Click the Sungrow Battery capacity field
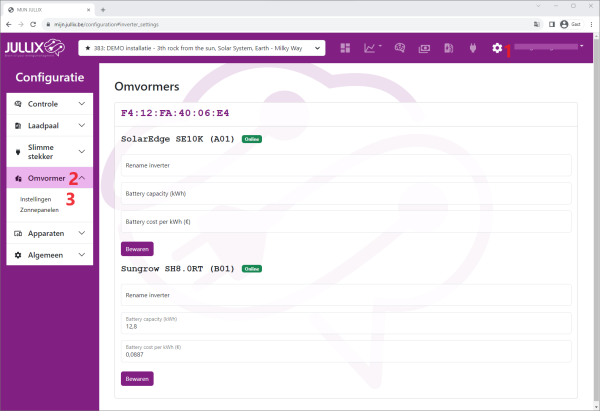The width and height of the screenshot is (600, 411). 345,323
